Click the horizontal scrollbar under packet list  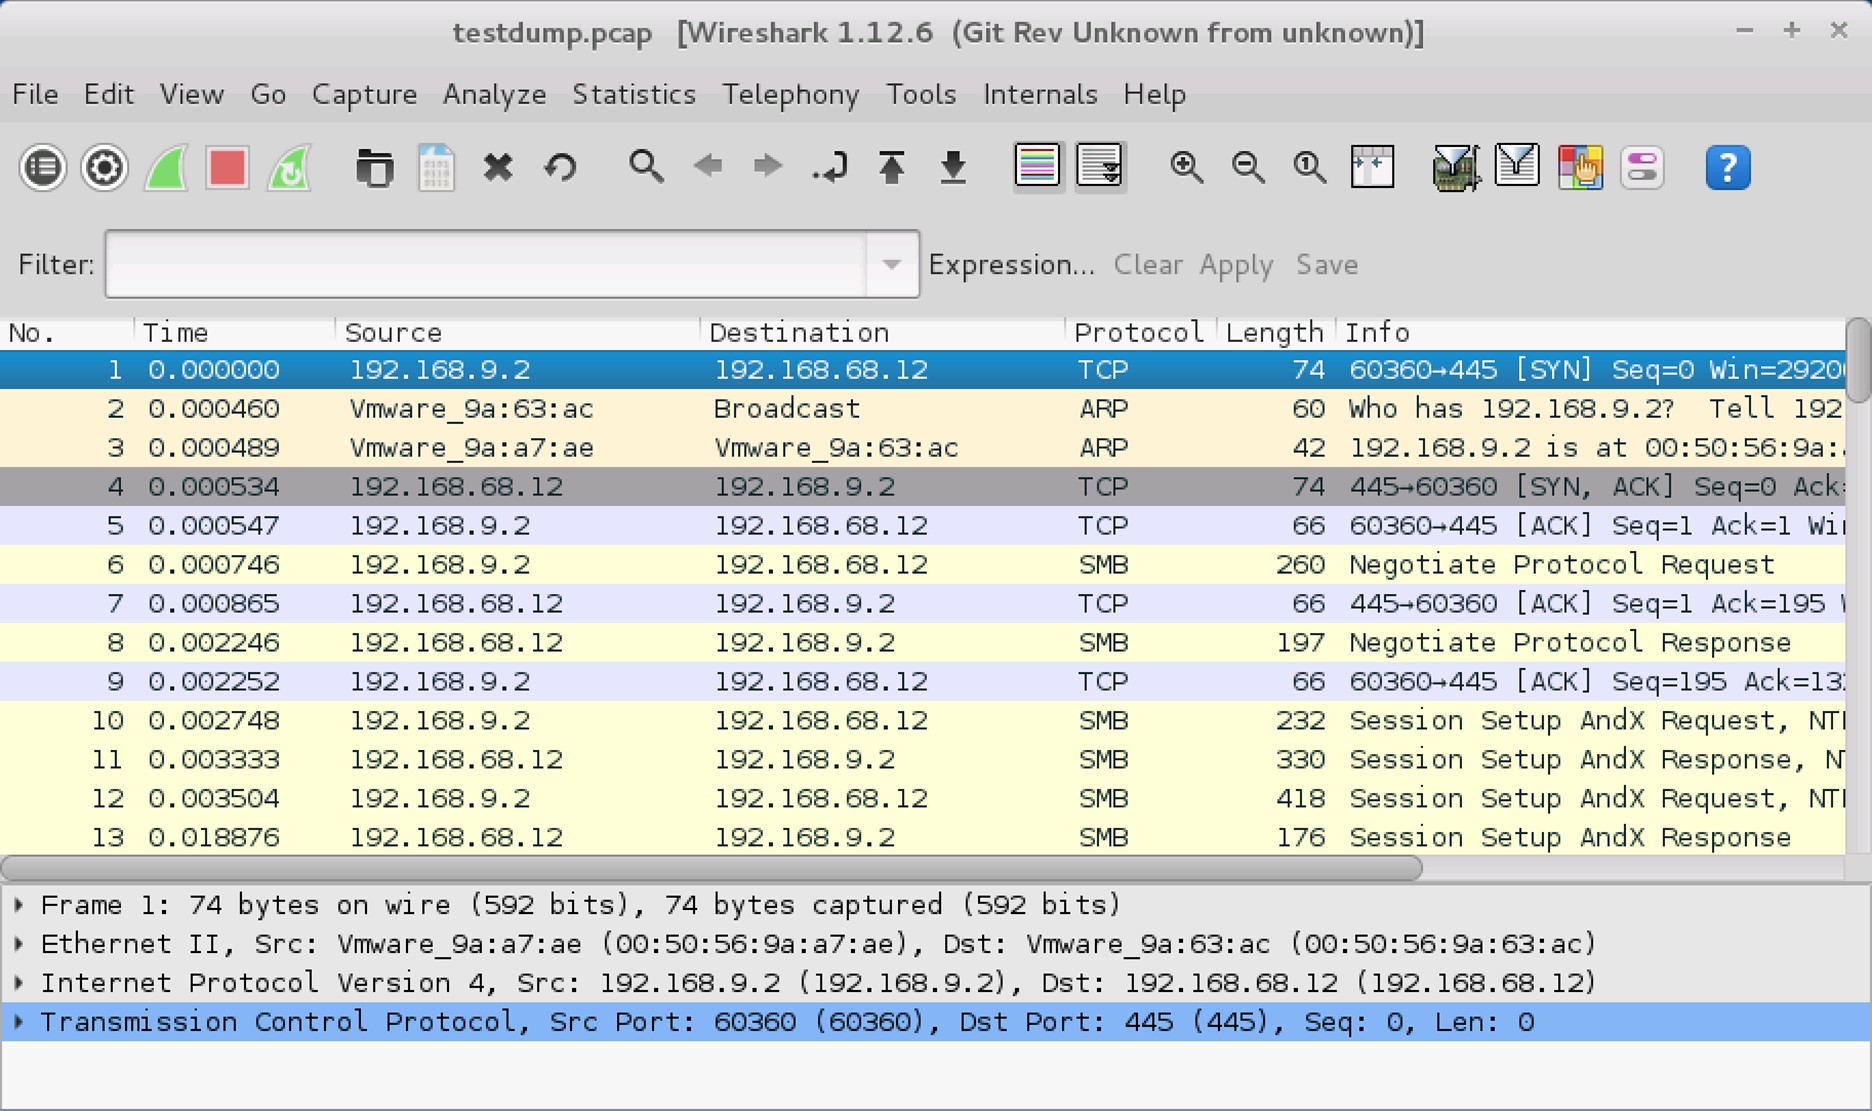710,868
